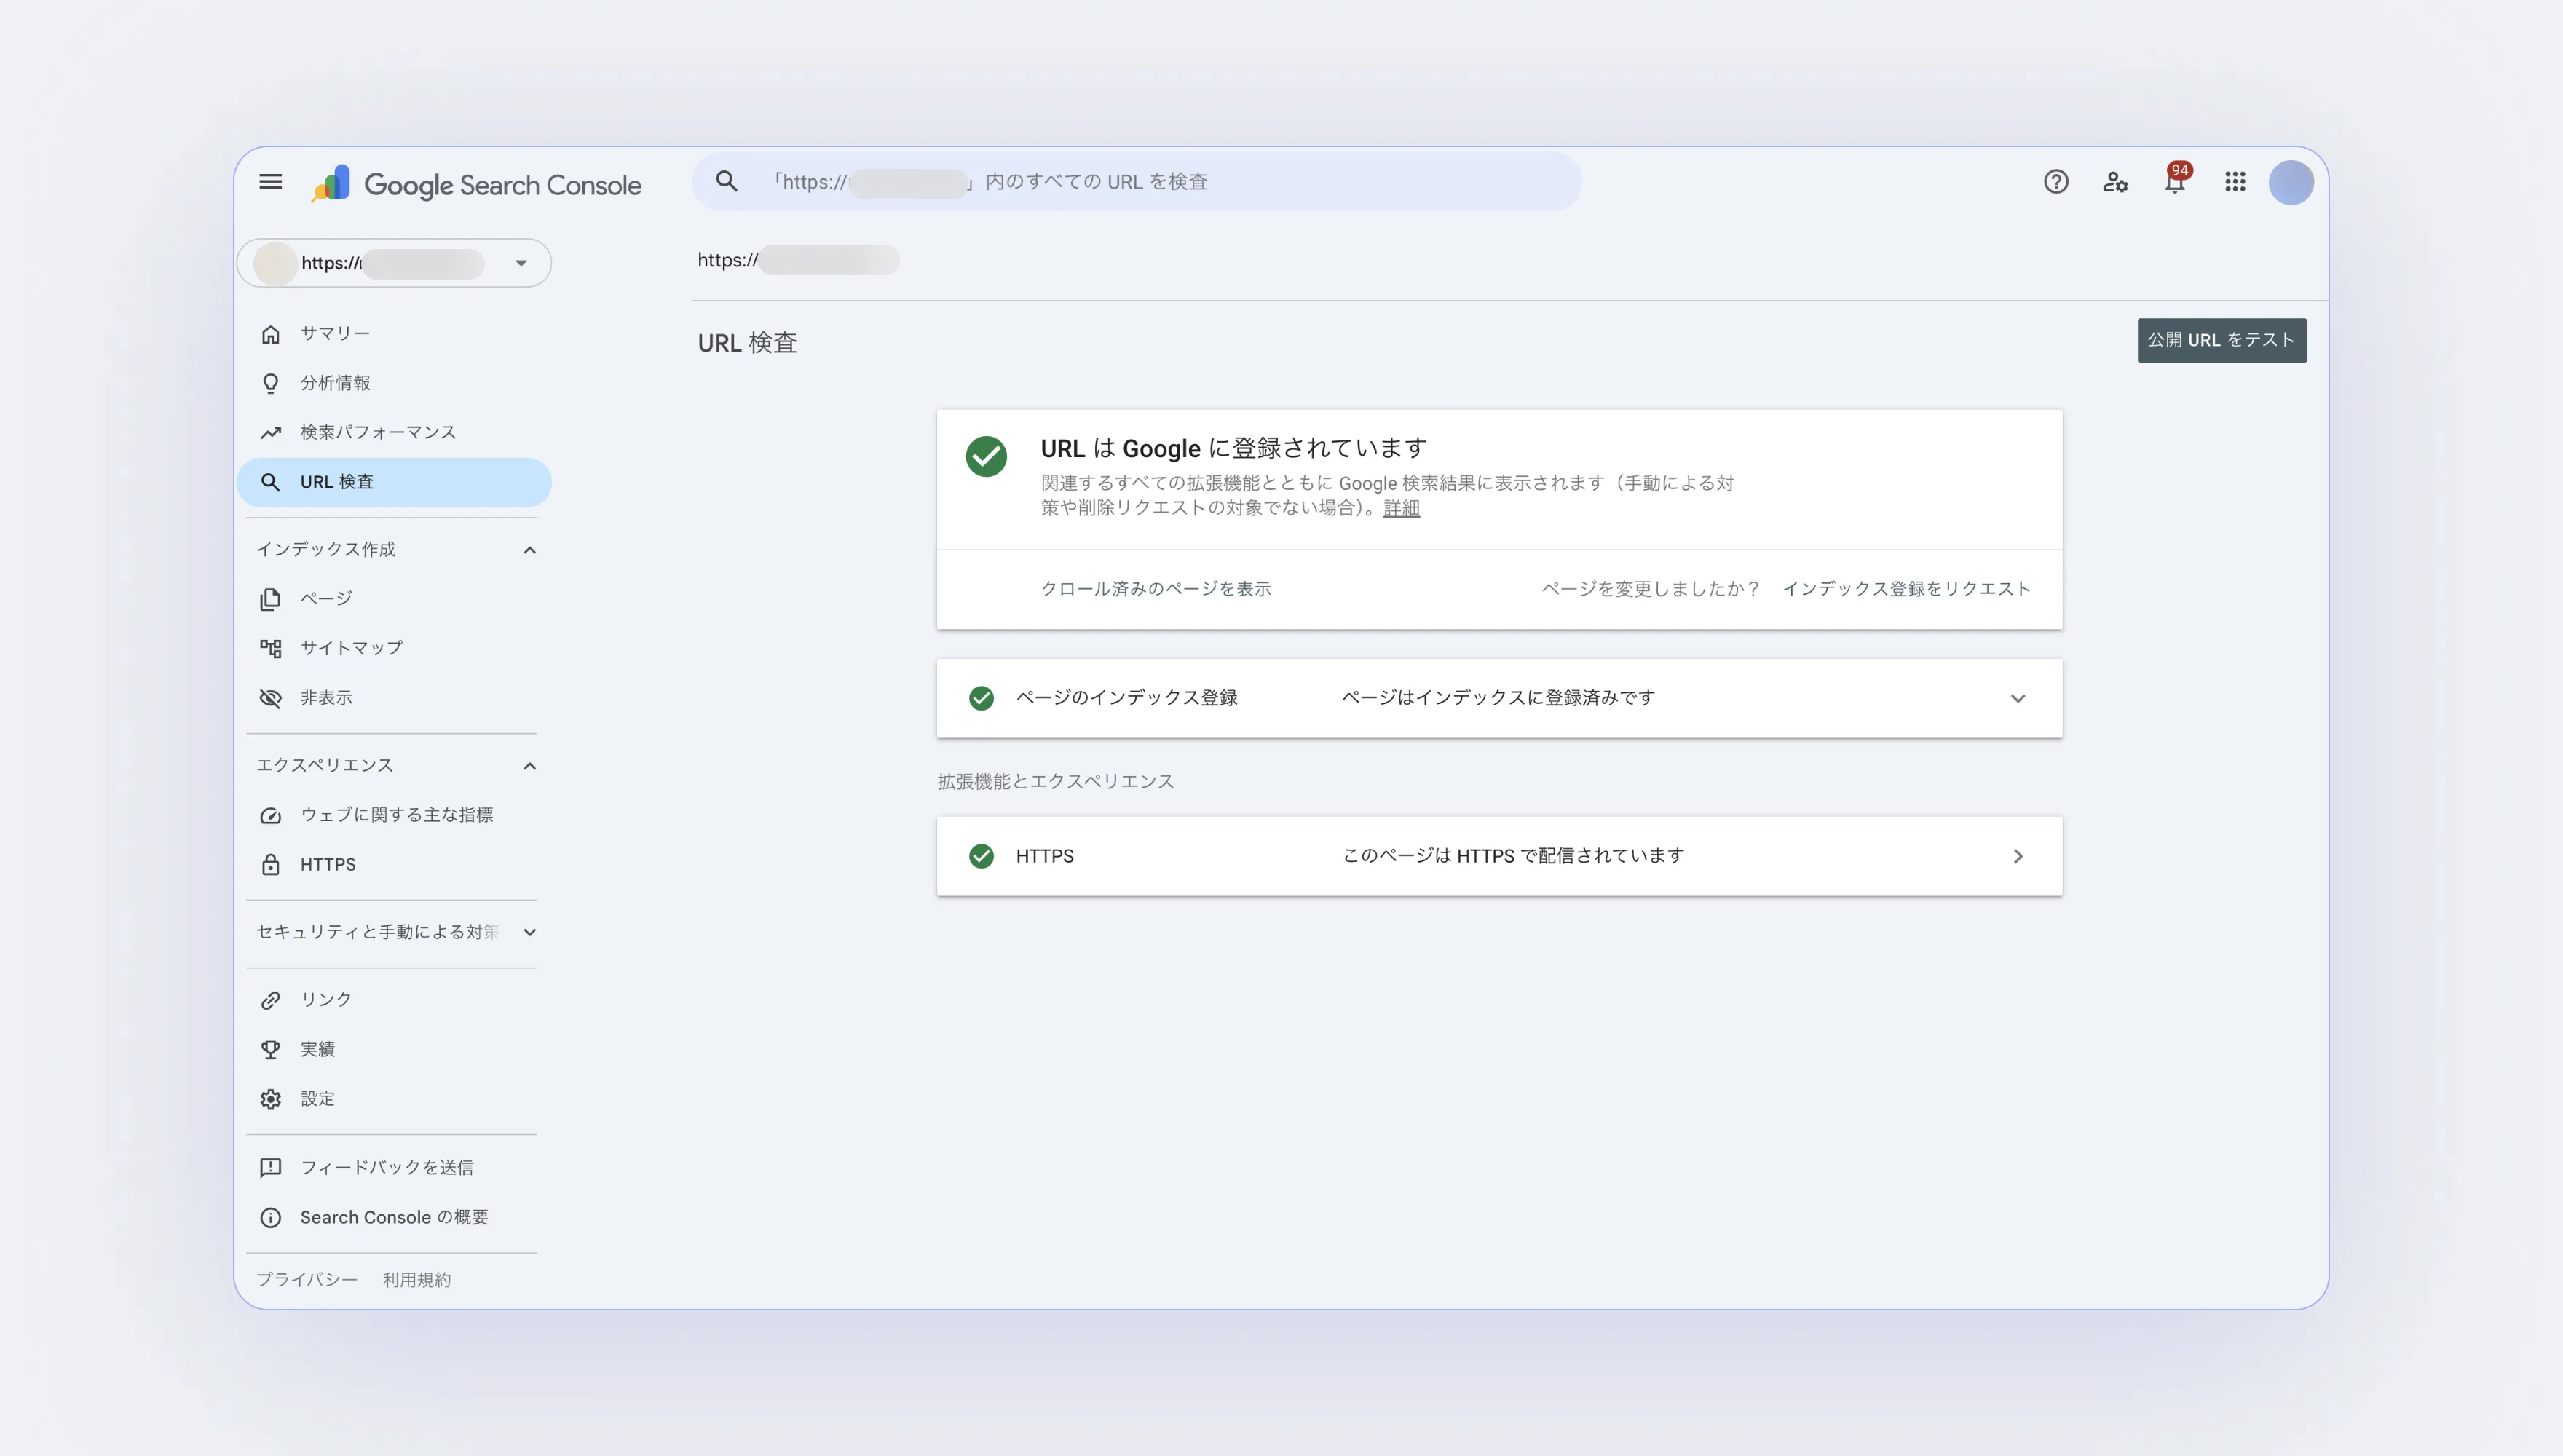Expand the セキュリティと手動による対策 section

click(529, 932)
